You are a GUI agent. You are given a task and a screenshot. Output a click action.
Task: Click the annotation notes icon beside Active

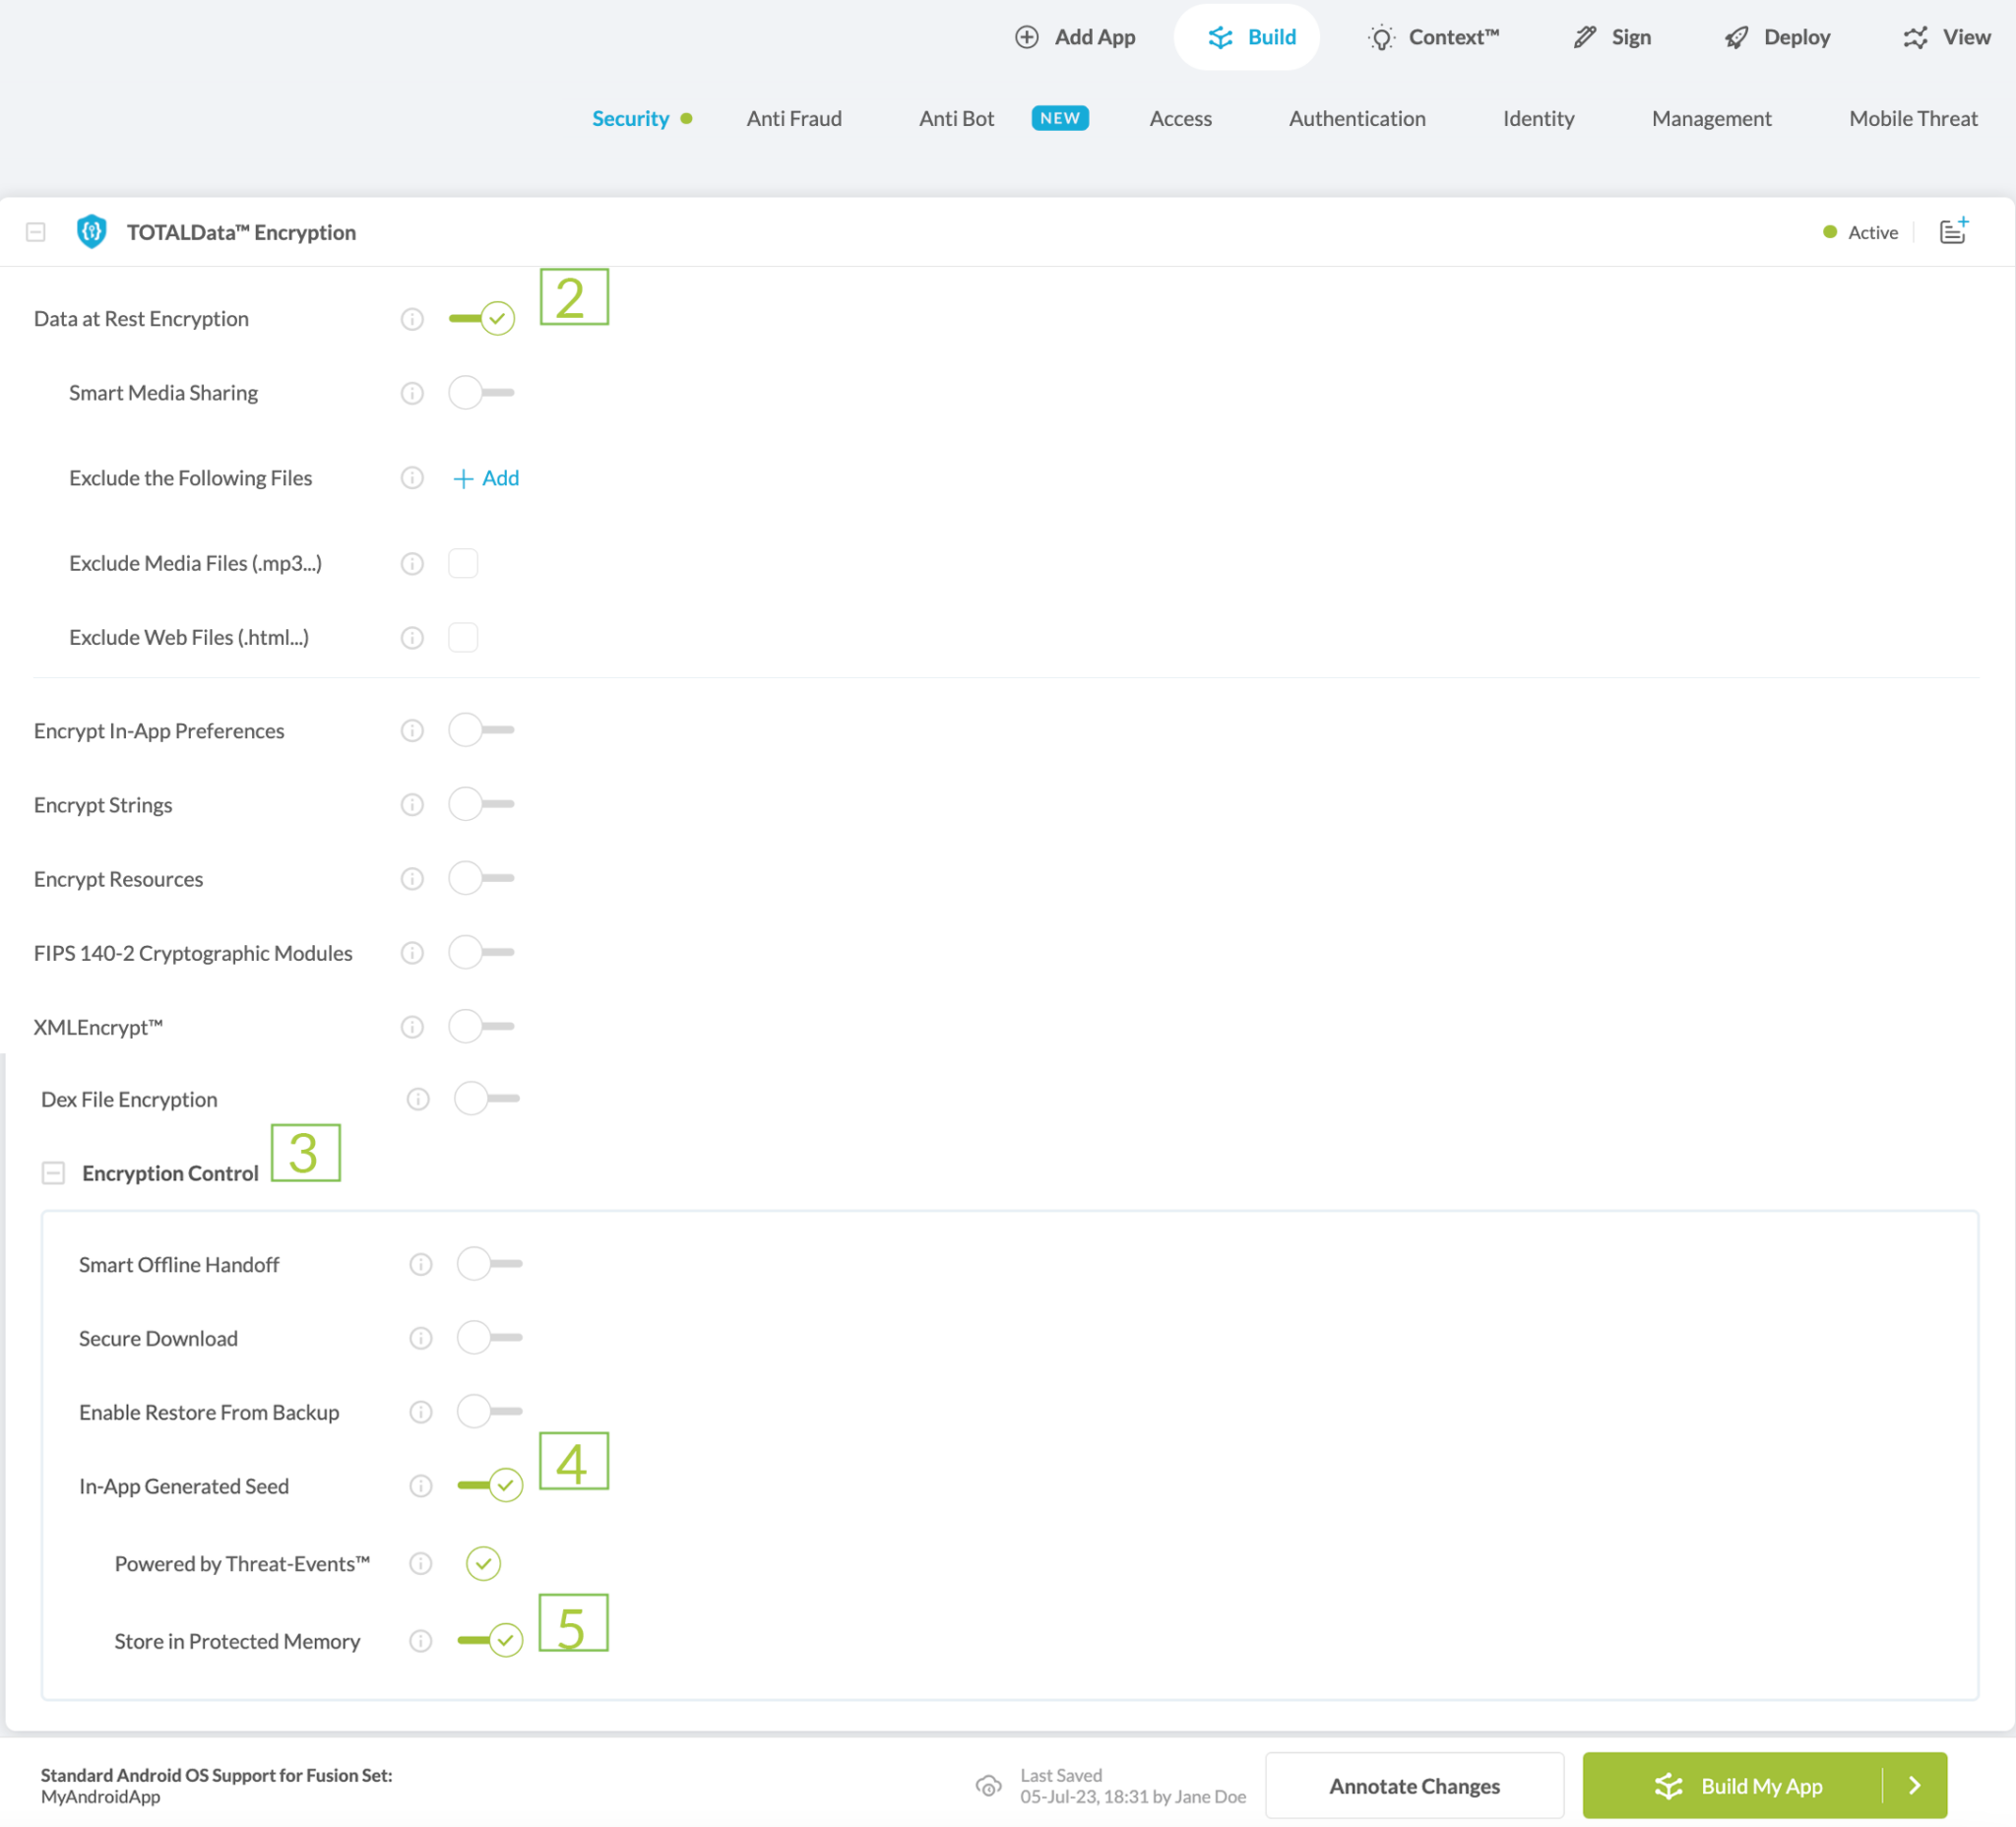tap(1952, 232)
